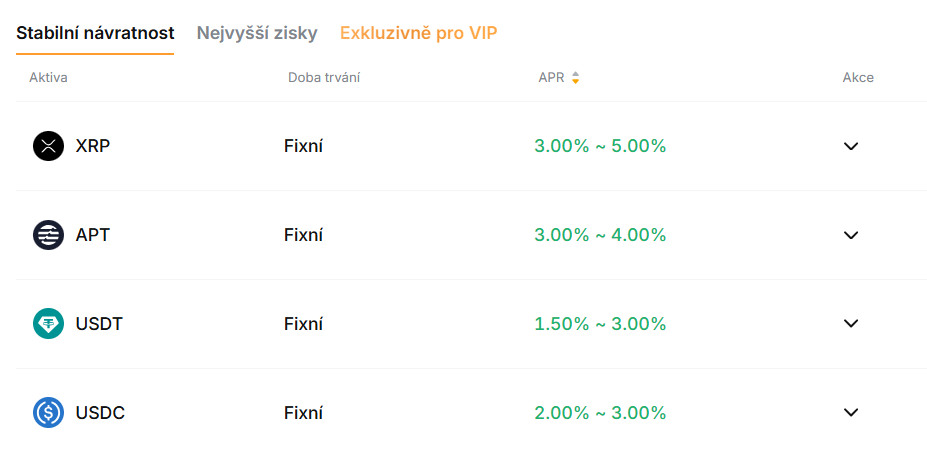Click the Aktiva column header
The width and height of the screenshot is (927, 450).
pos(48,78)
